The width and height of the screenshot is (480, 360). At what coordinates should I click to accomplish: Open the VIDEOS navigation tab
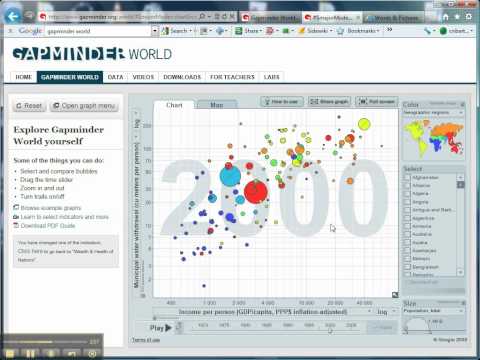143,77
